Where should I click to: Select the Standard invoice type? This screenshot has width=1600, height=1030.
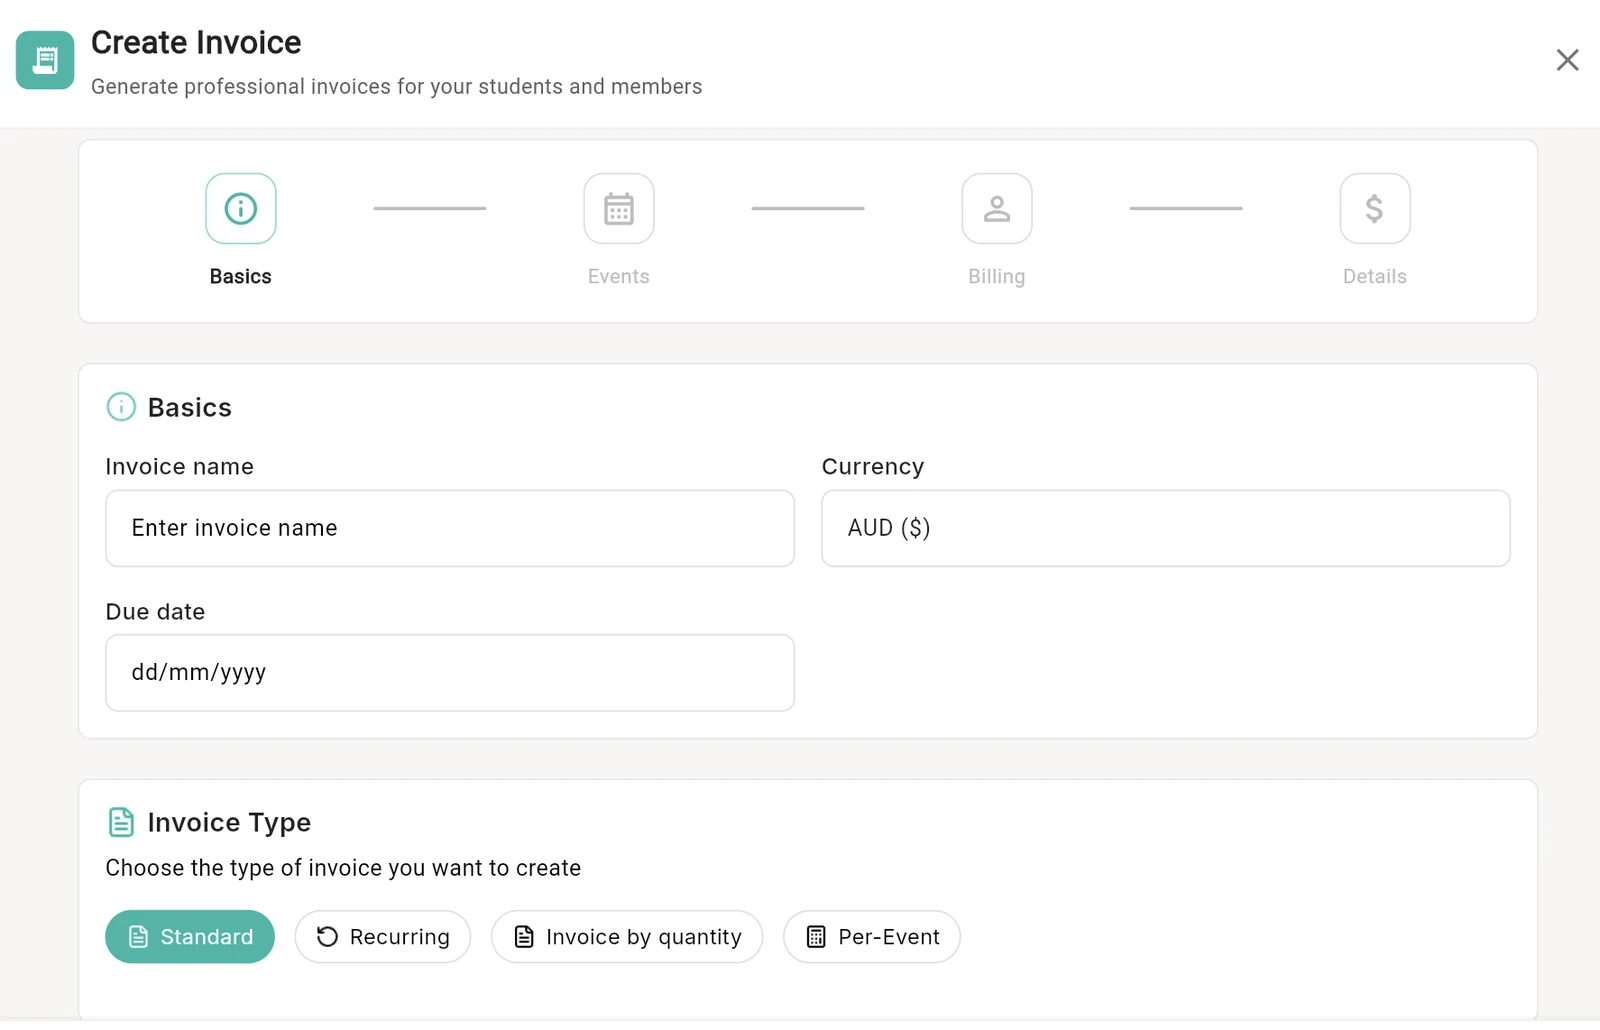190,937
